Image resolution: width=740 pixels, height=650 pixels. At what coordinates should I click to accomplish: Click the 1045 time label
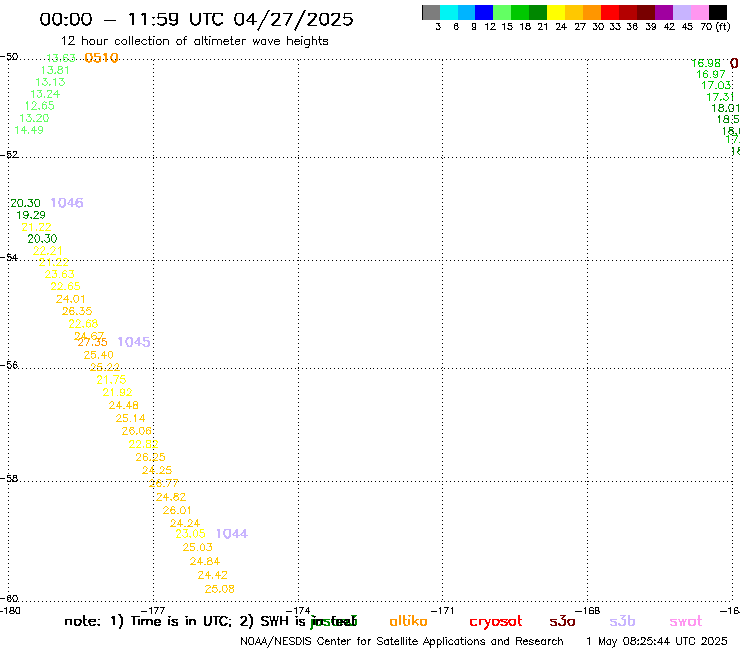click(x=134, y=342)
